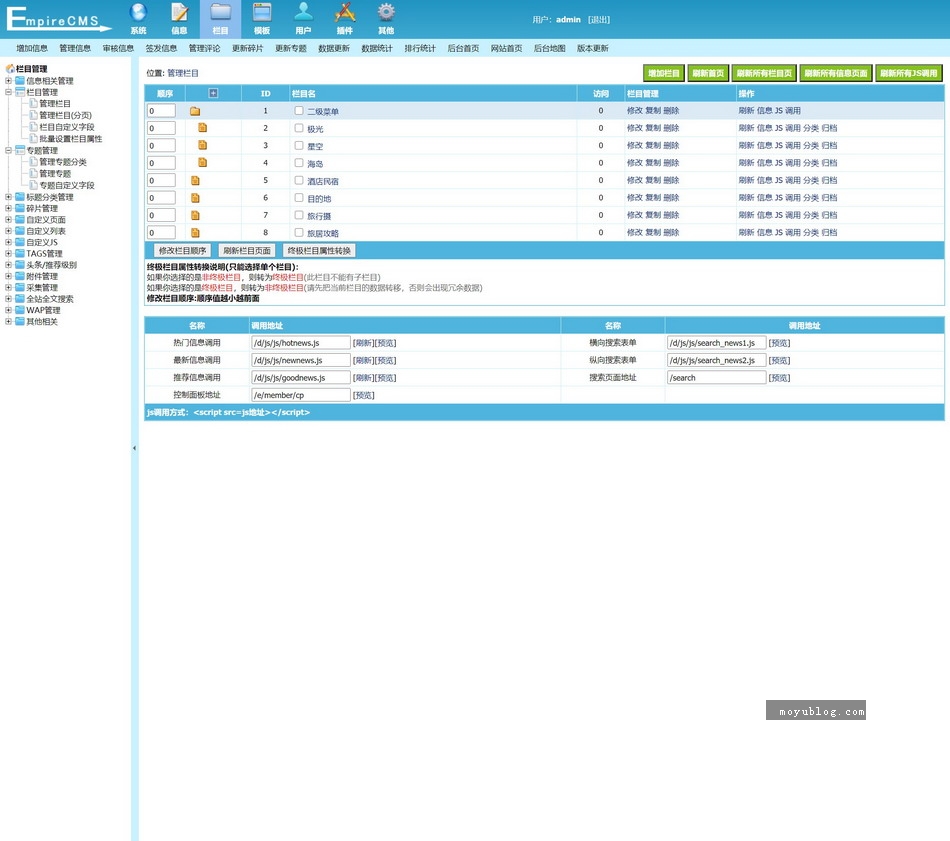
Task: Click file icon of 海岛 row
Action: coord(202,163)
